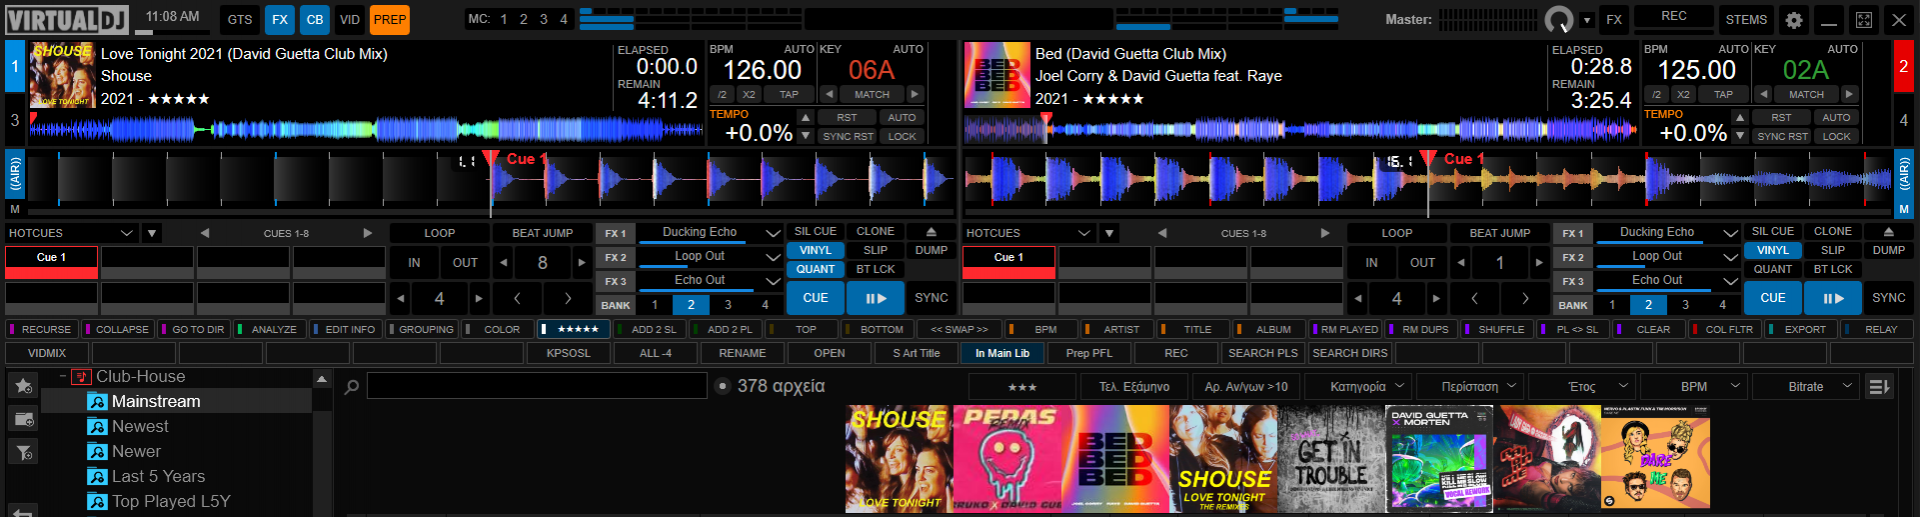This screenshot has width=1920, height=517.
Task: Open the Περίσταση filter dropdown
Action: tap(1479, 387)
